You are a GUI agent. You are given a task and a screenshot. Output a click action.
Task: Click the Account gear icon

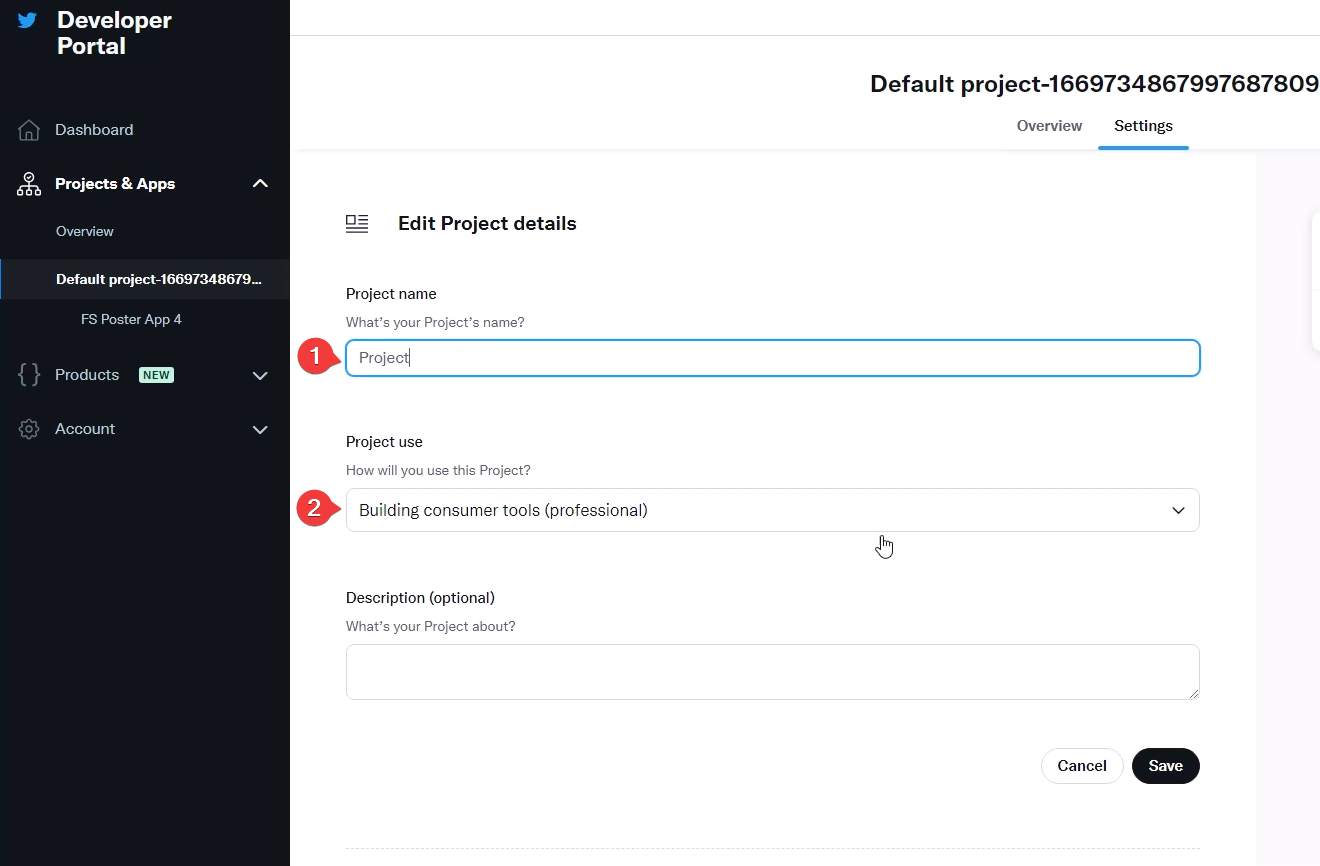tap(29, 429)
